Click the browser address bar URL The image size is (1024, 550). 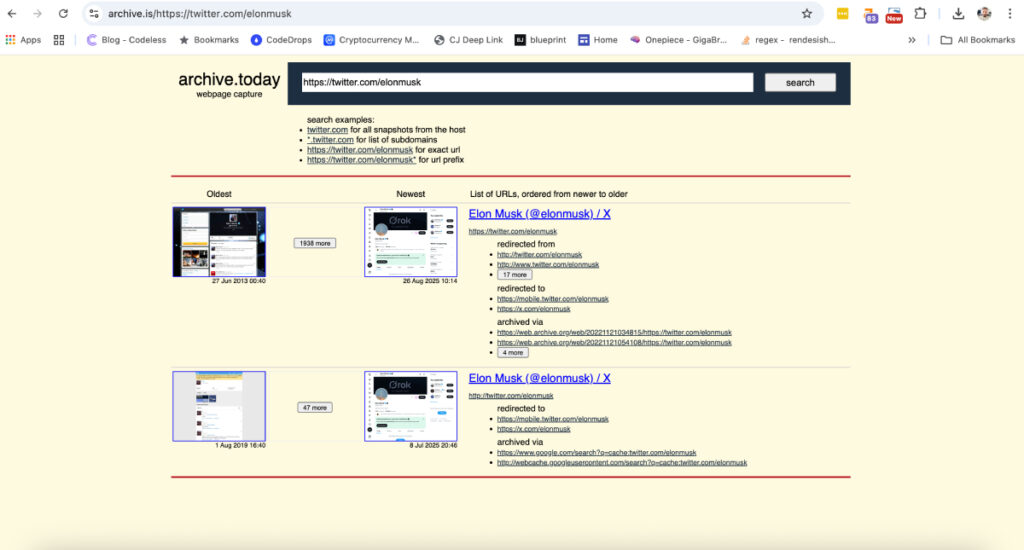pos(199,14)
